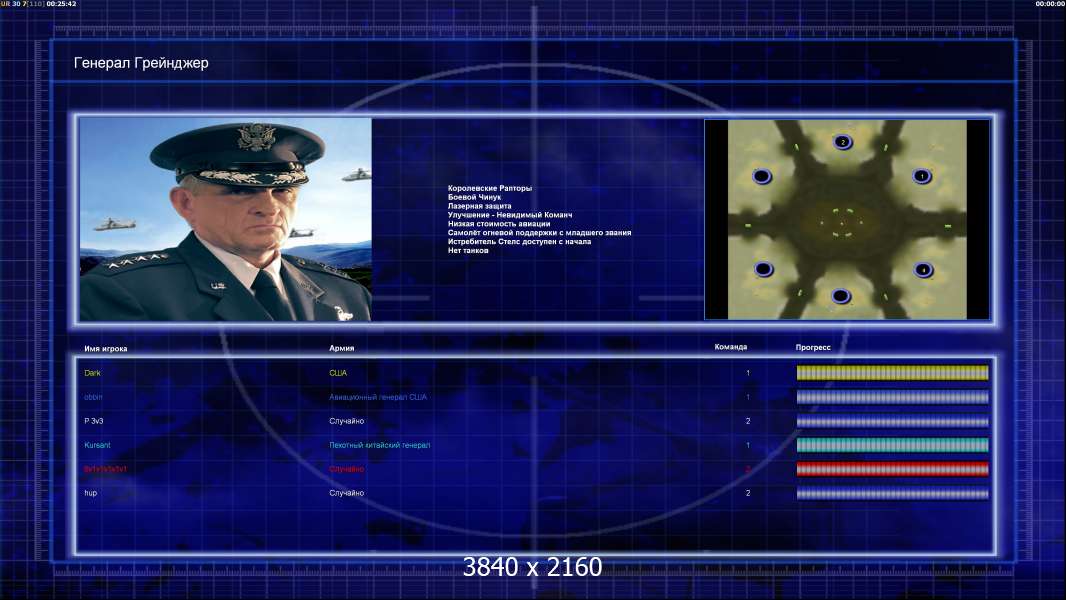Click Случайно army entry in hup row

coord(347,493)
